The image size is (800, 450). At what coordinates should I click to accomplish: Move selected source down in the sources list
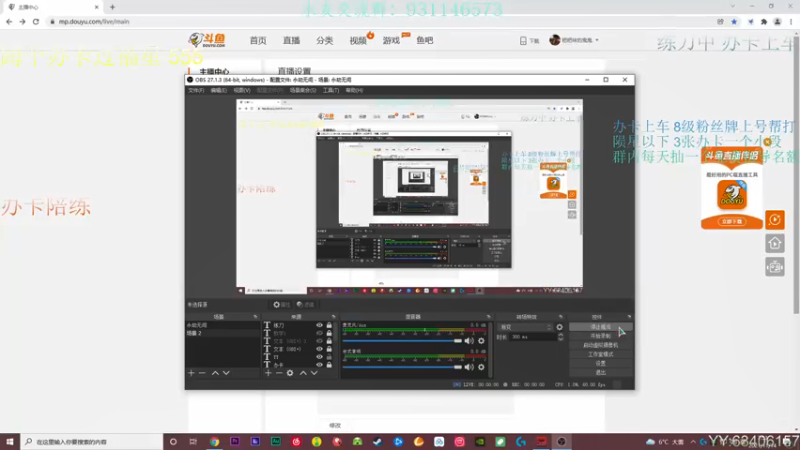314,373
